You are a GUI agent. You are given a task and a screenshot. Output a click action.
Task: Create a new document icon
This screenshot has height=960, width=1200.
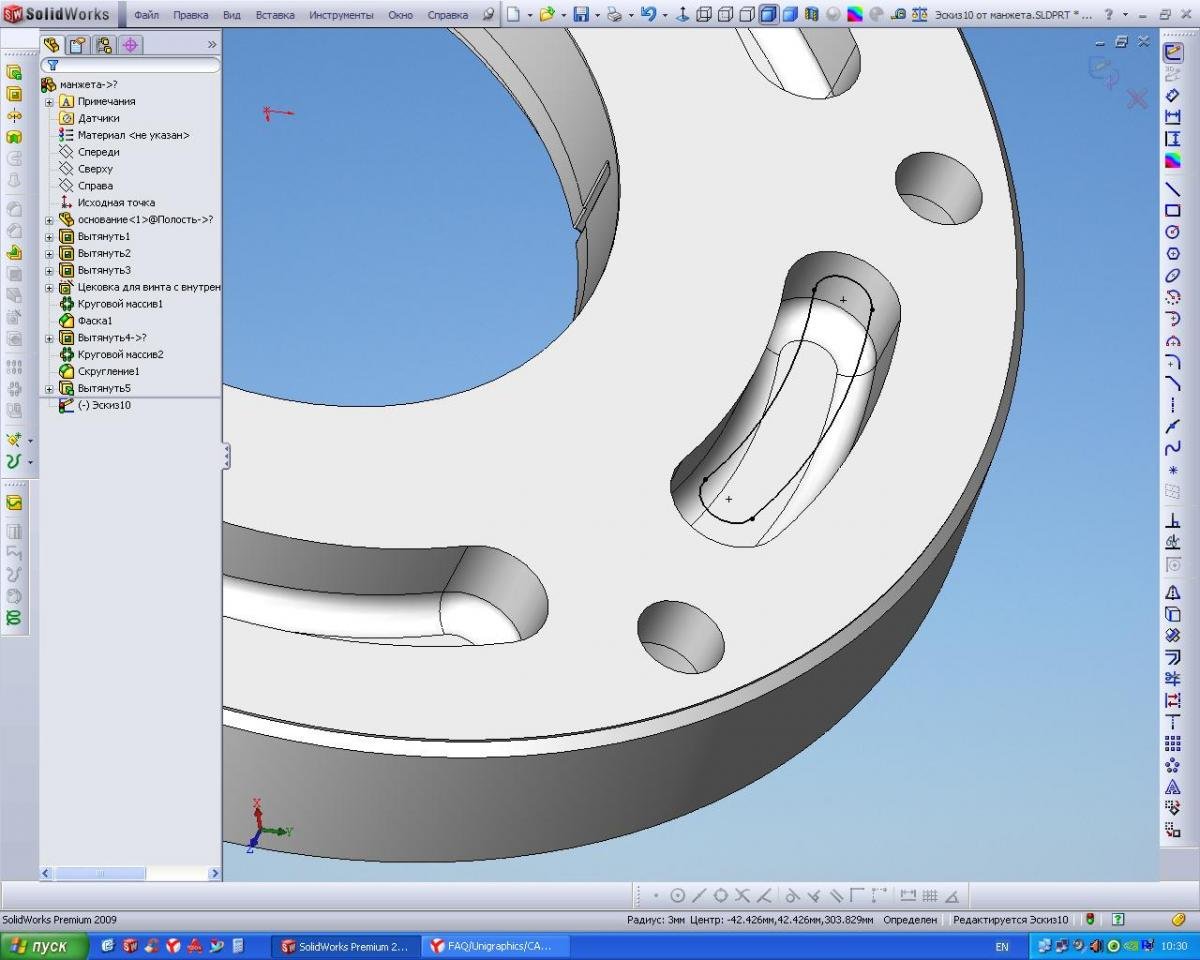pyautogui.click(x=513, y=14)
